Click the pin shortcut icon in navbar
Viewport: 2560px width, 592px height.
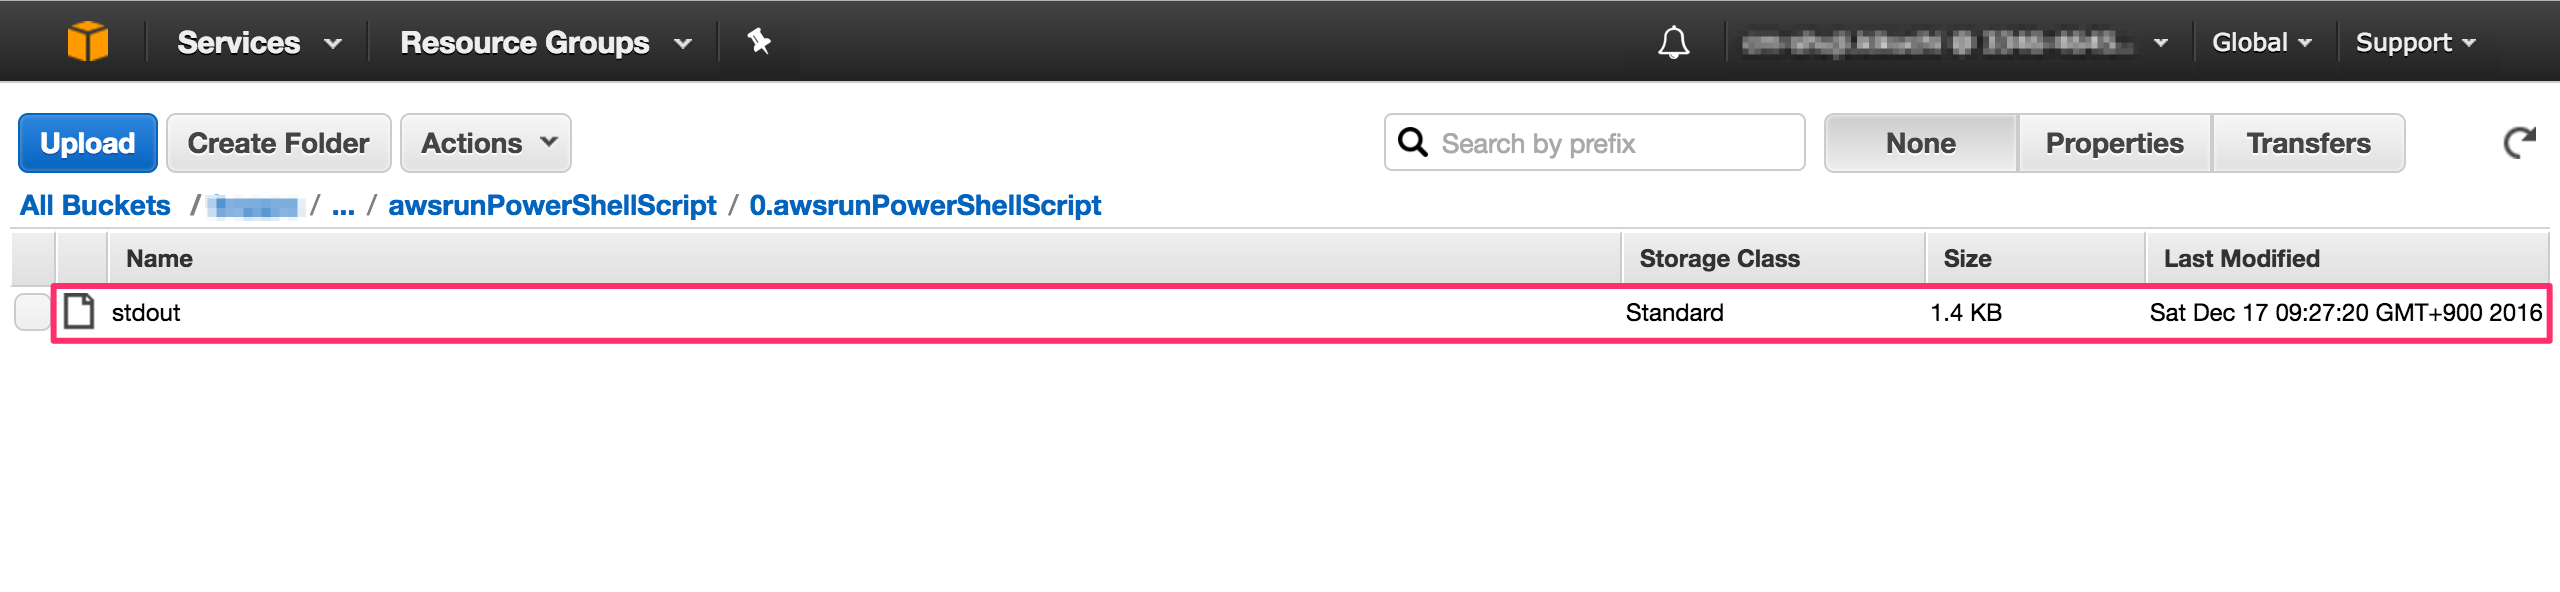(759, 41)
